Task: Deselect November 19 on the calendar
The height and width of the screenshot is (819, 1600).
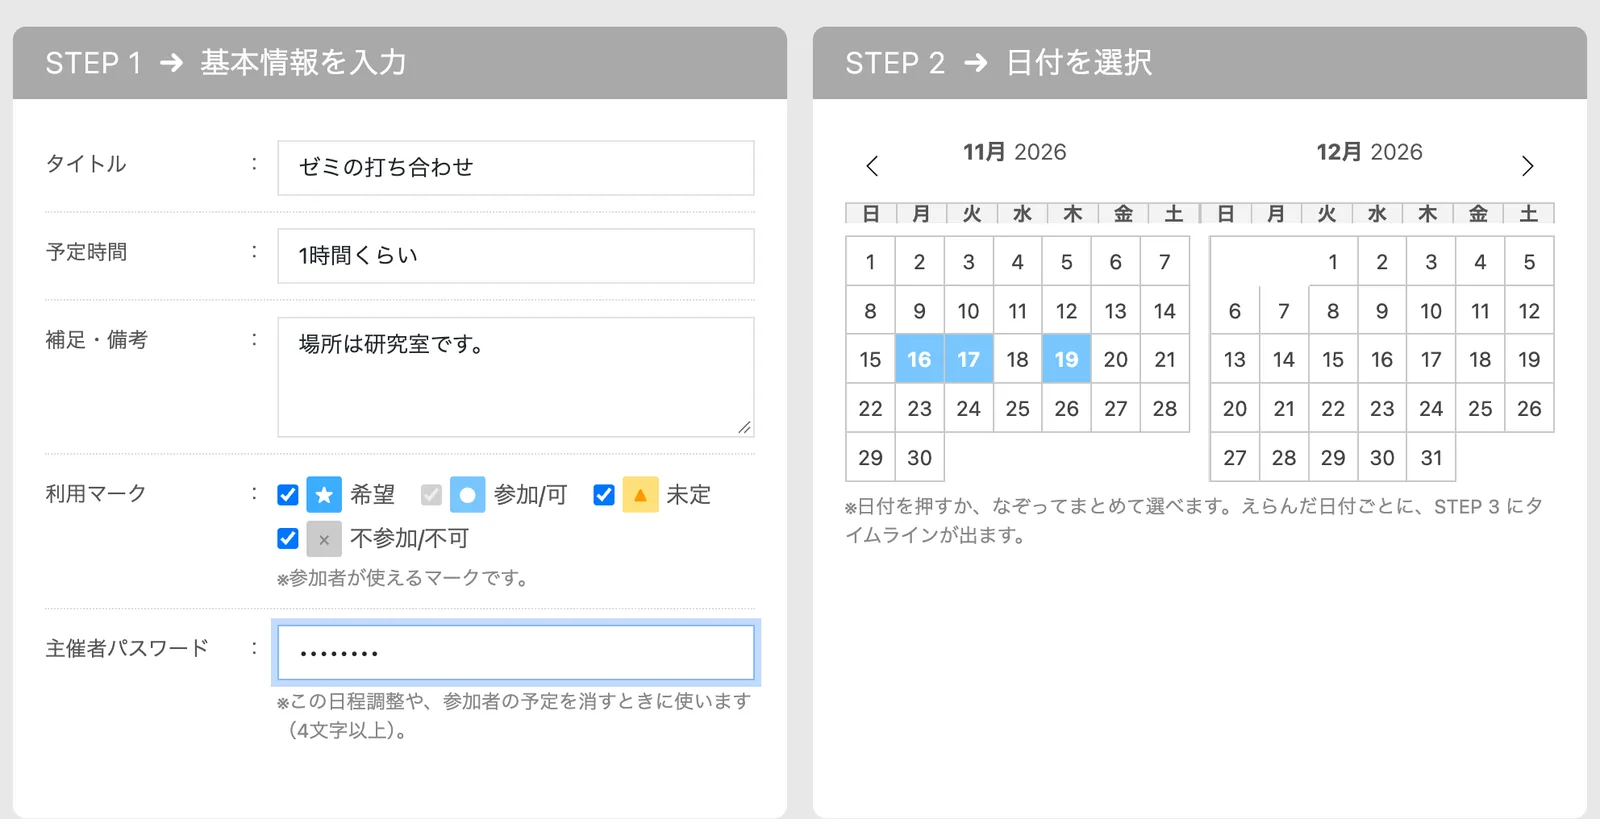Action: [1066, 359]
